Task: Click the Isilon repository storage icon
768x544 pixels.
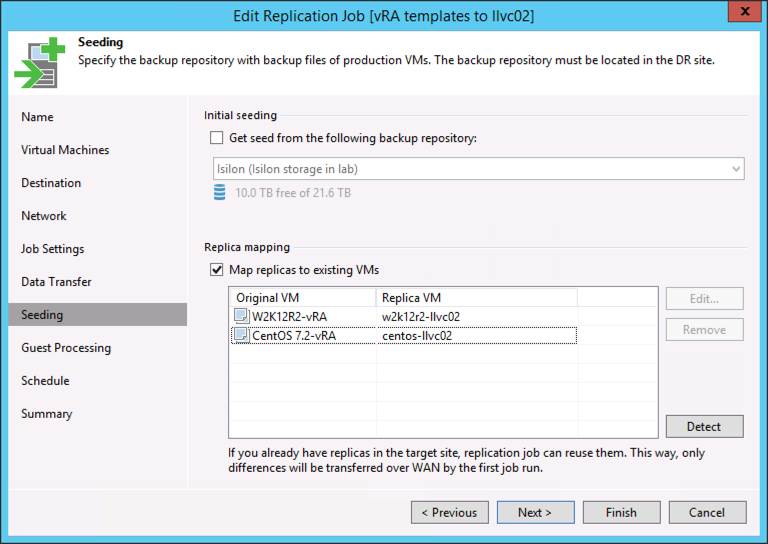Action: click(x=220, y=193)
